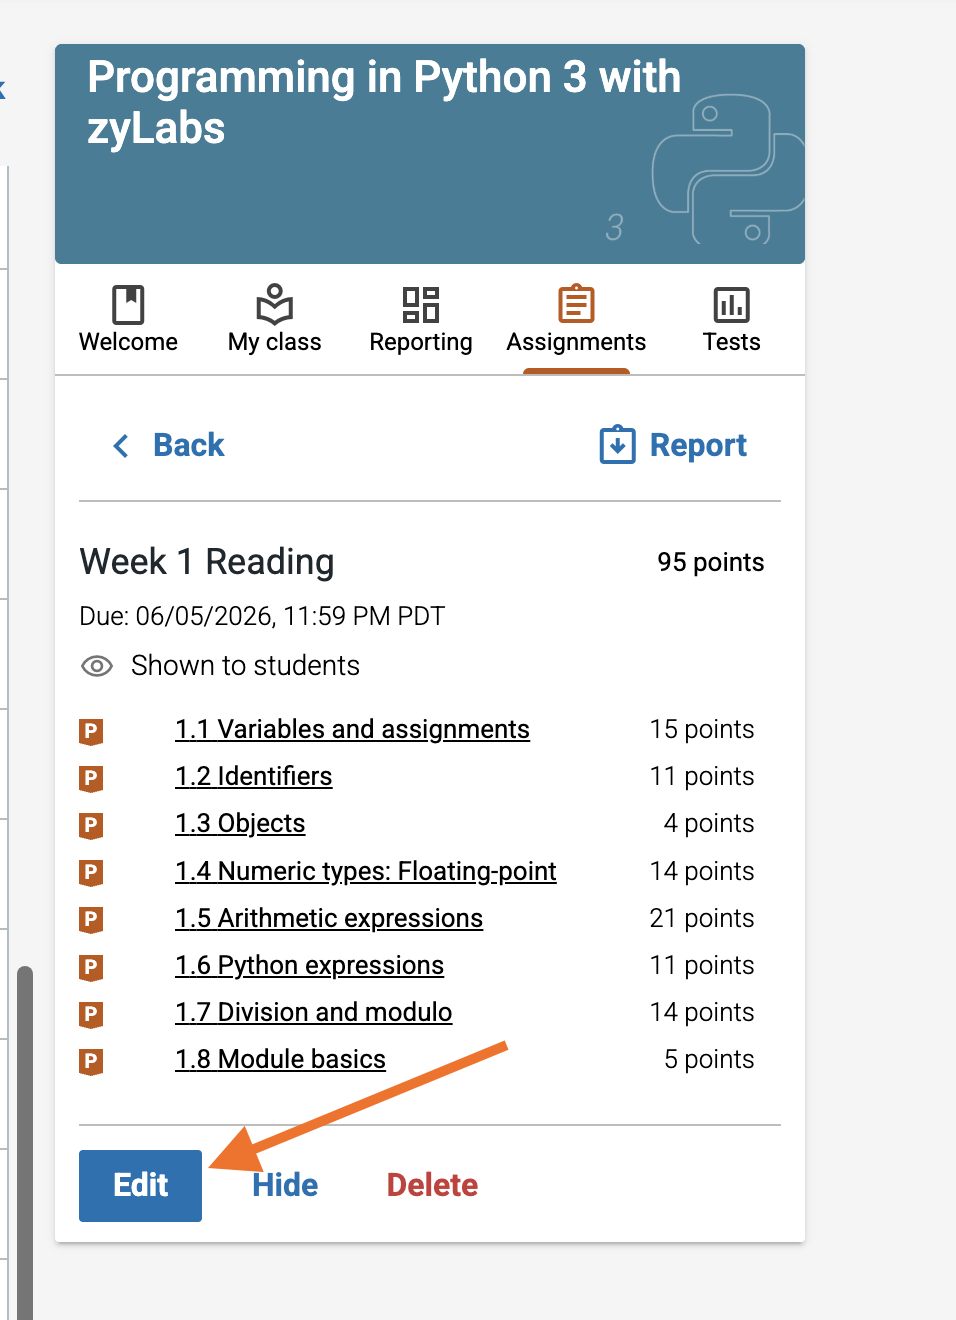This screenshot has width=956, height=1320.
Task: Go back using the Back chevron
Action: coord(121,445)
